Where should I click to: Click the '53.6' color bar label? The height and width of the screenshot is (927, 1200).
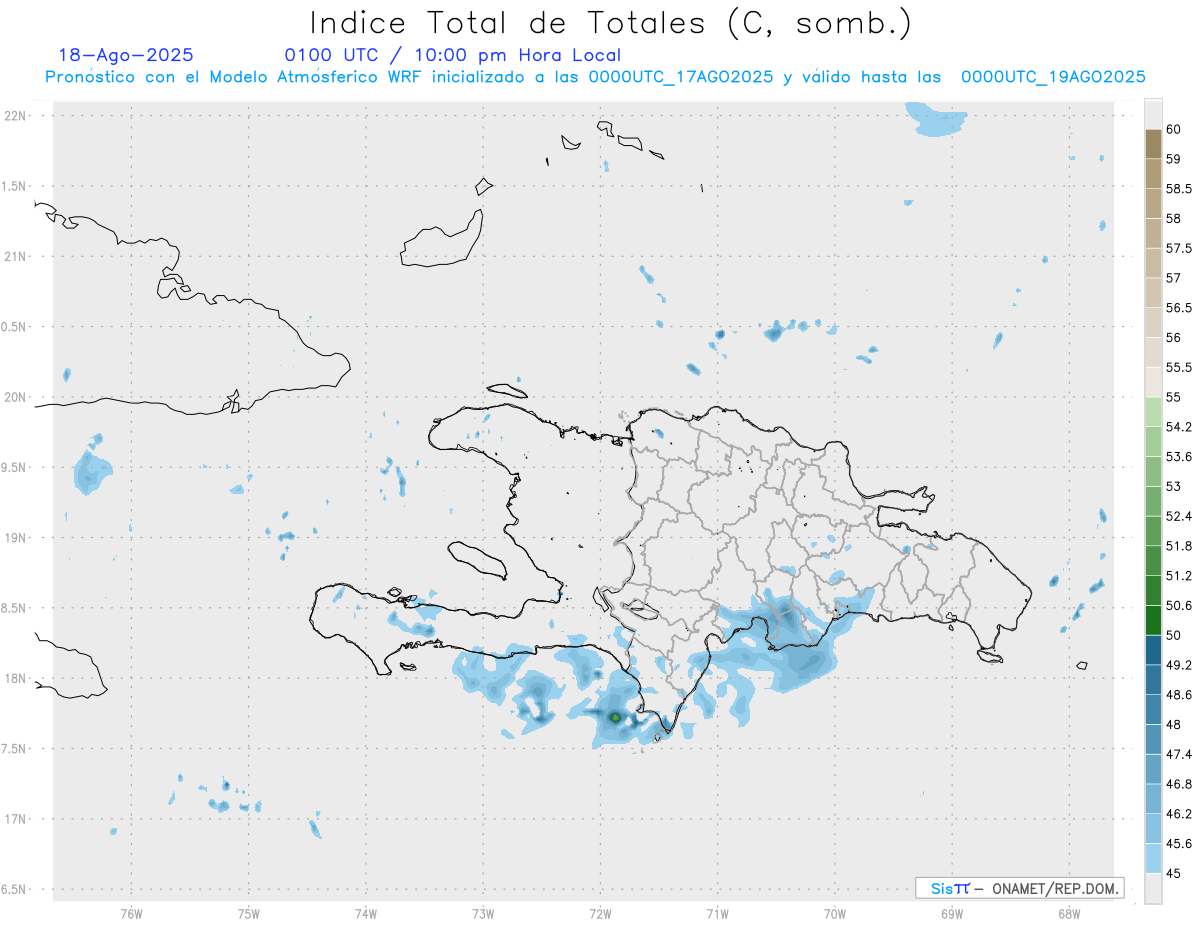[1179, 457]
